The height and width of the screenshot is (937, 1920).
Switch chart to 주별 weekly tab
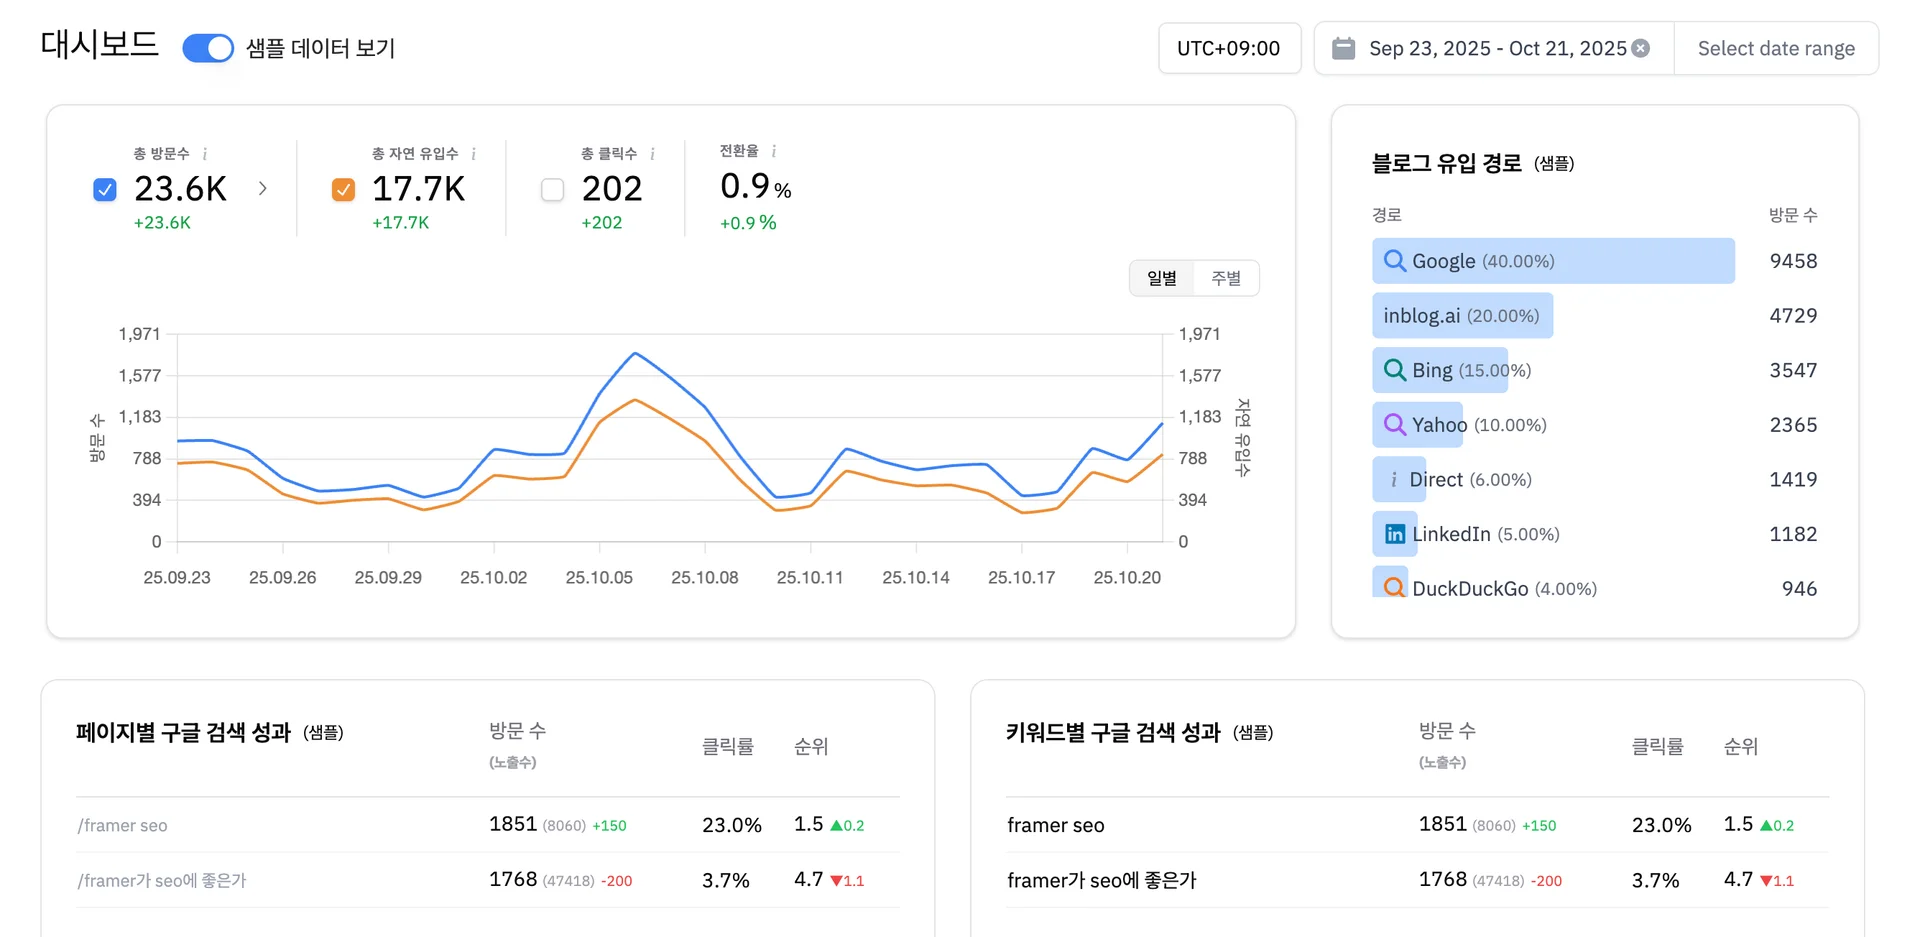coord(1225,278)
